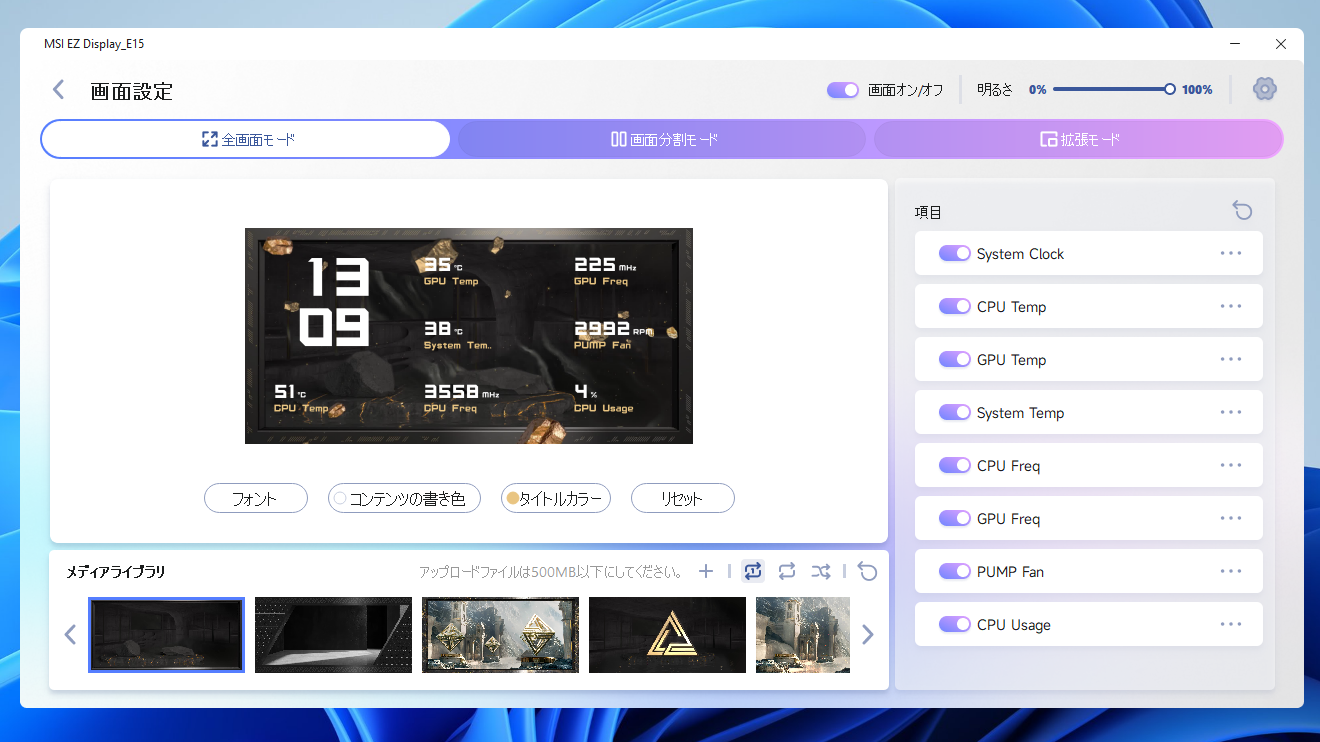Click the display preview image
The height and width of the screenshot is (742, 1320).
[469, 336]
